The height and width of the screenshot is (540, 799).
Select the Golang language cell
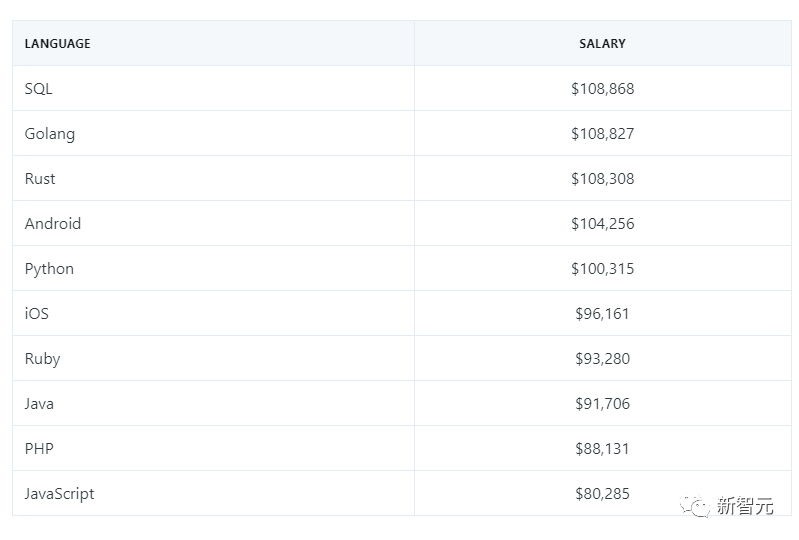[50, 134]
